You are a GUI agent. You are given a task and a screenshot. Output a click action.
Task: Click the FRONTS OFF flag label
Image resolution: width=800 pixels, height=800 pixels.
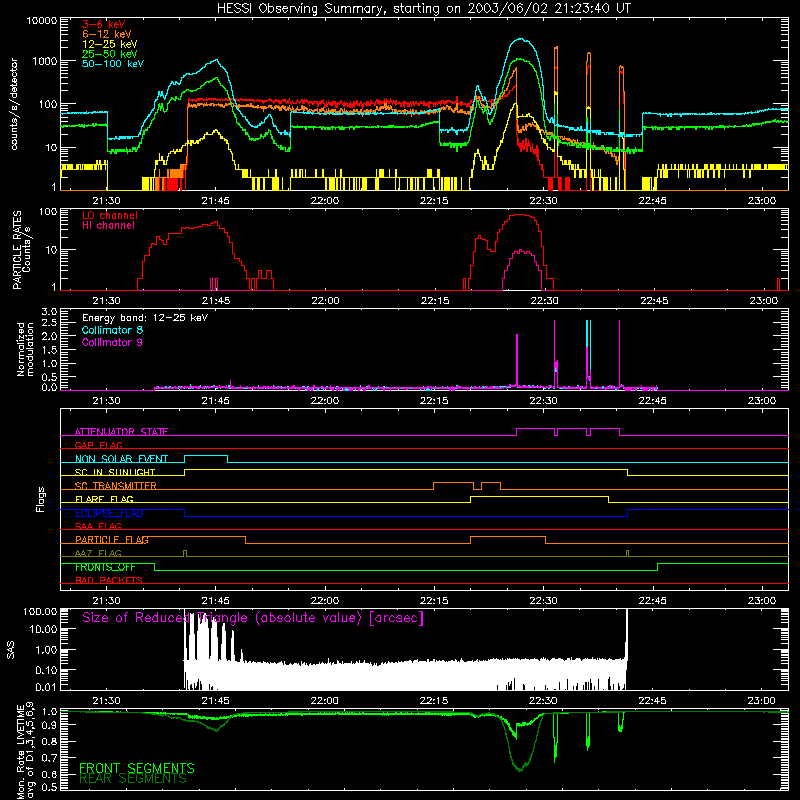pos(105,567)
